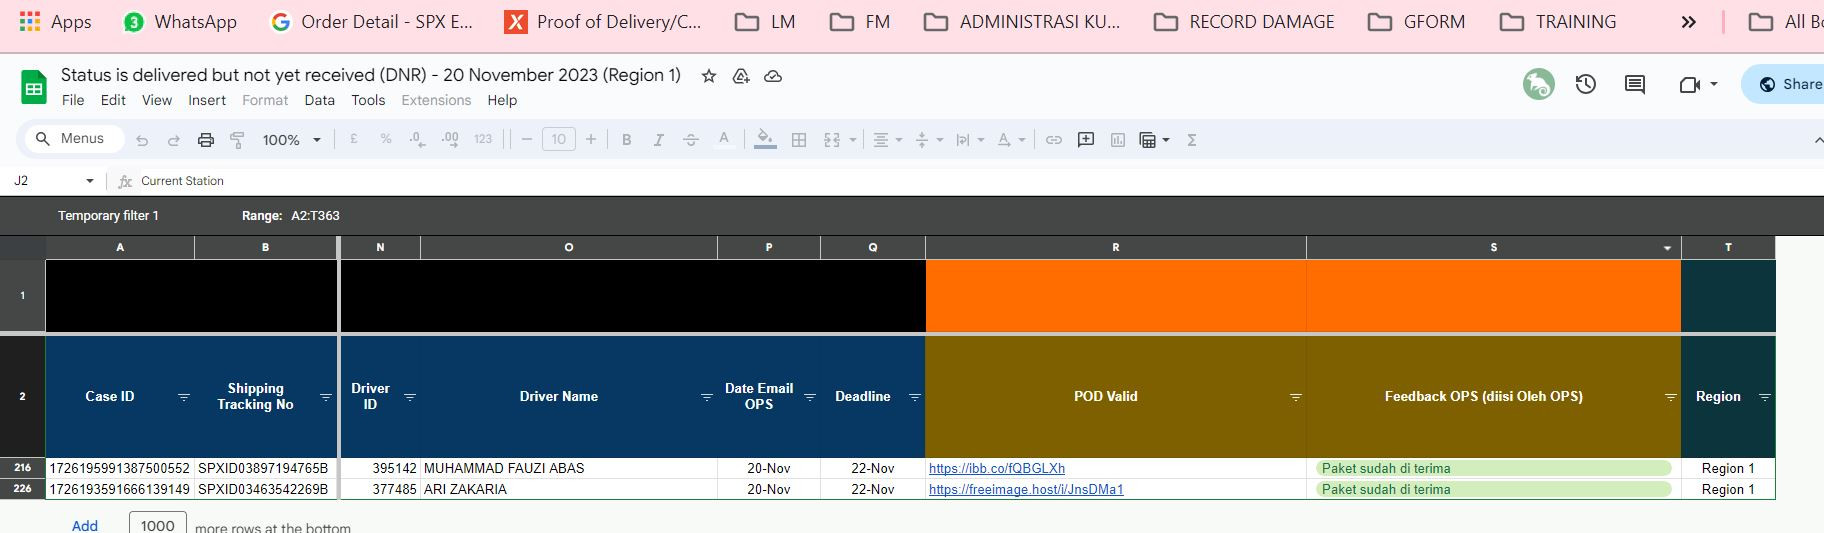1824x533 pixels.
Task: Star this spreadsheet document
Action: [x=709, y=76]
